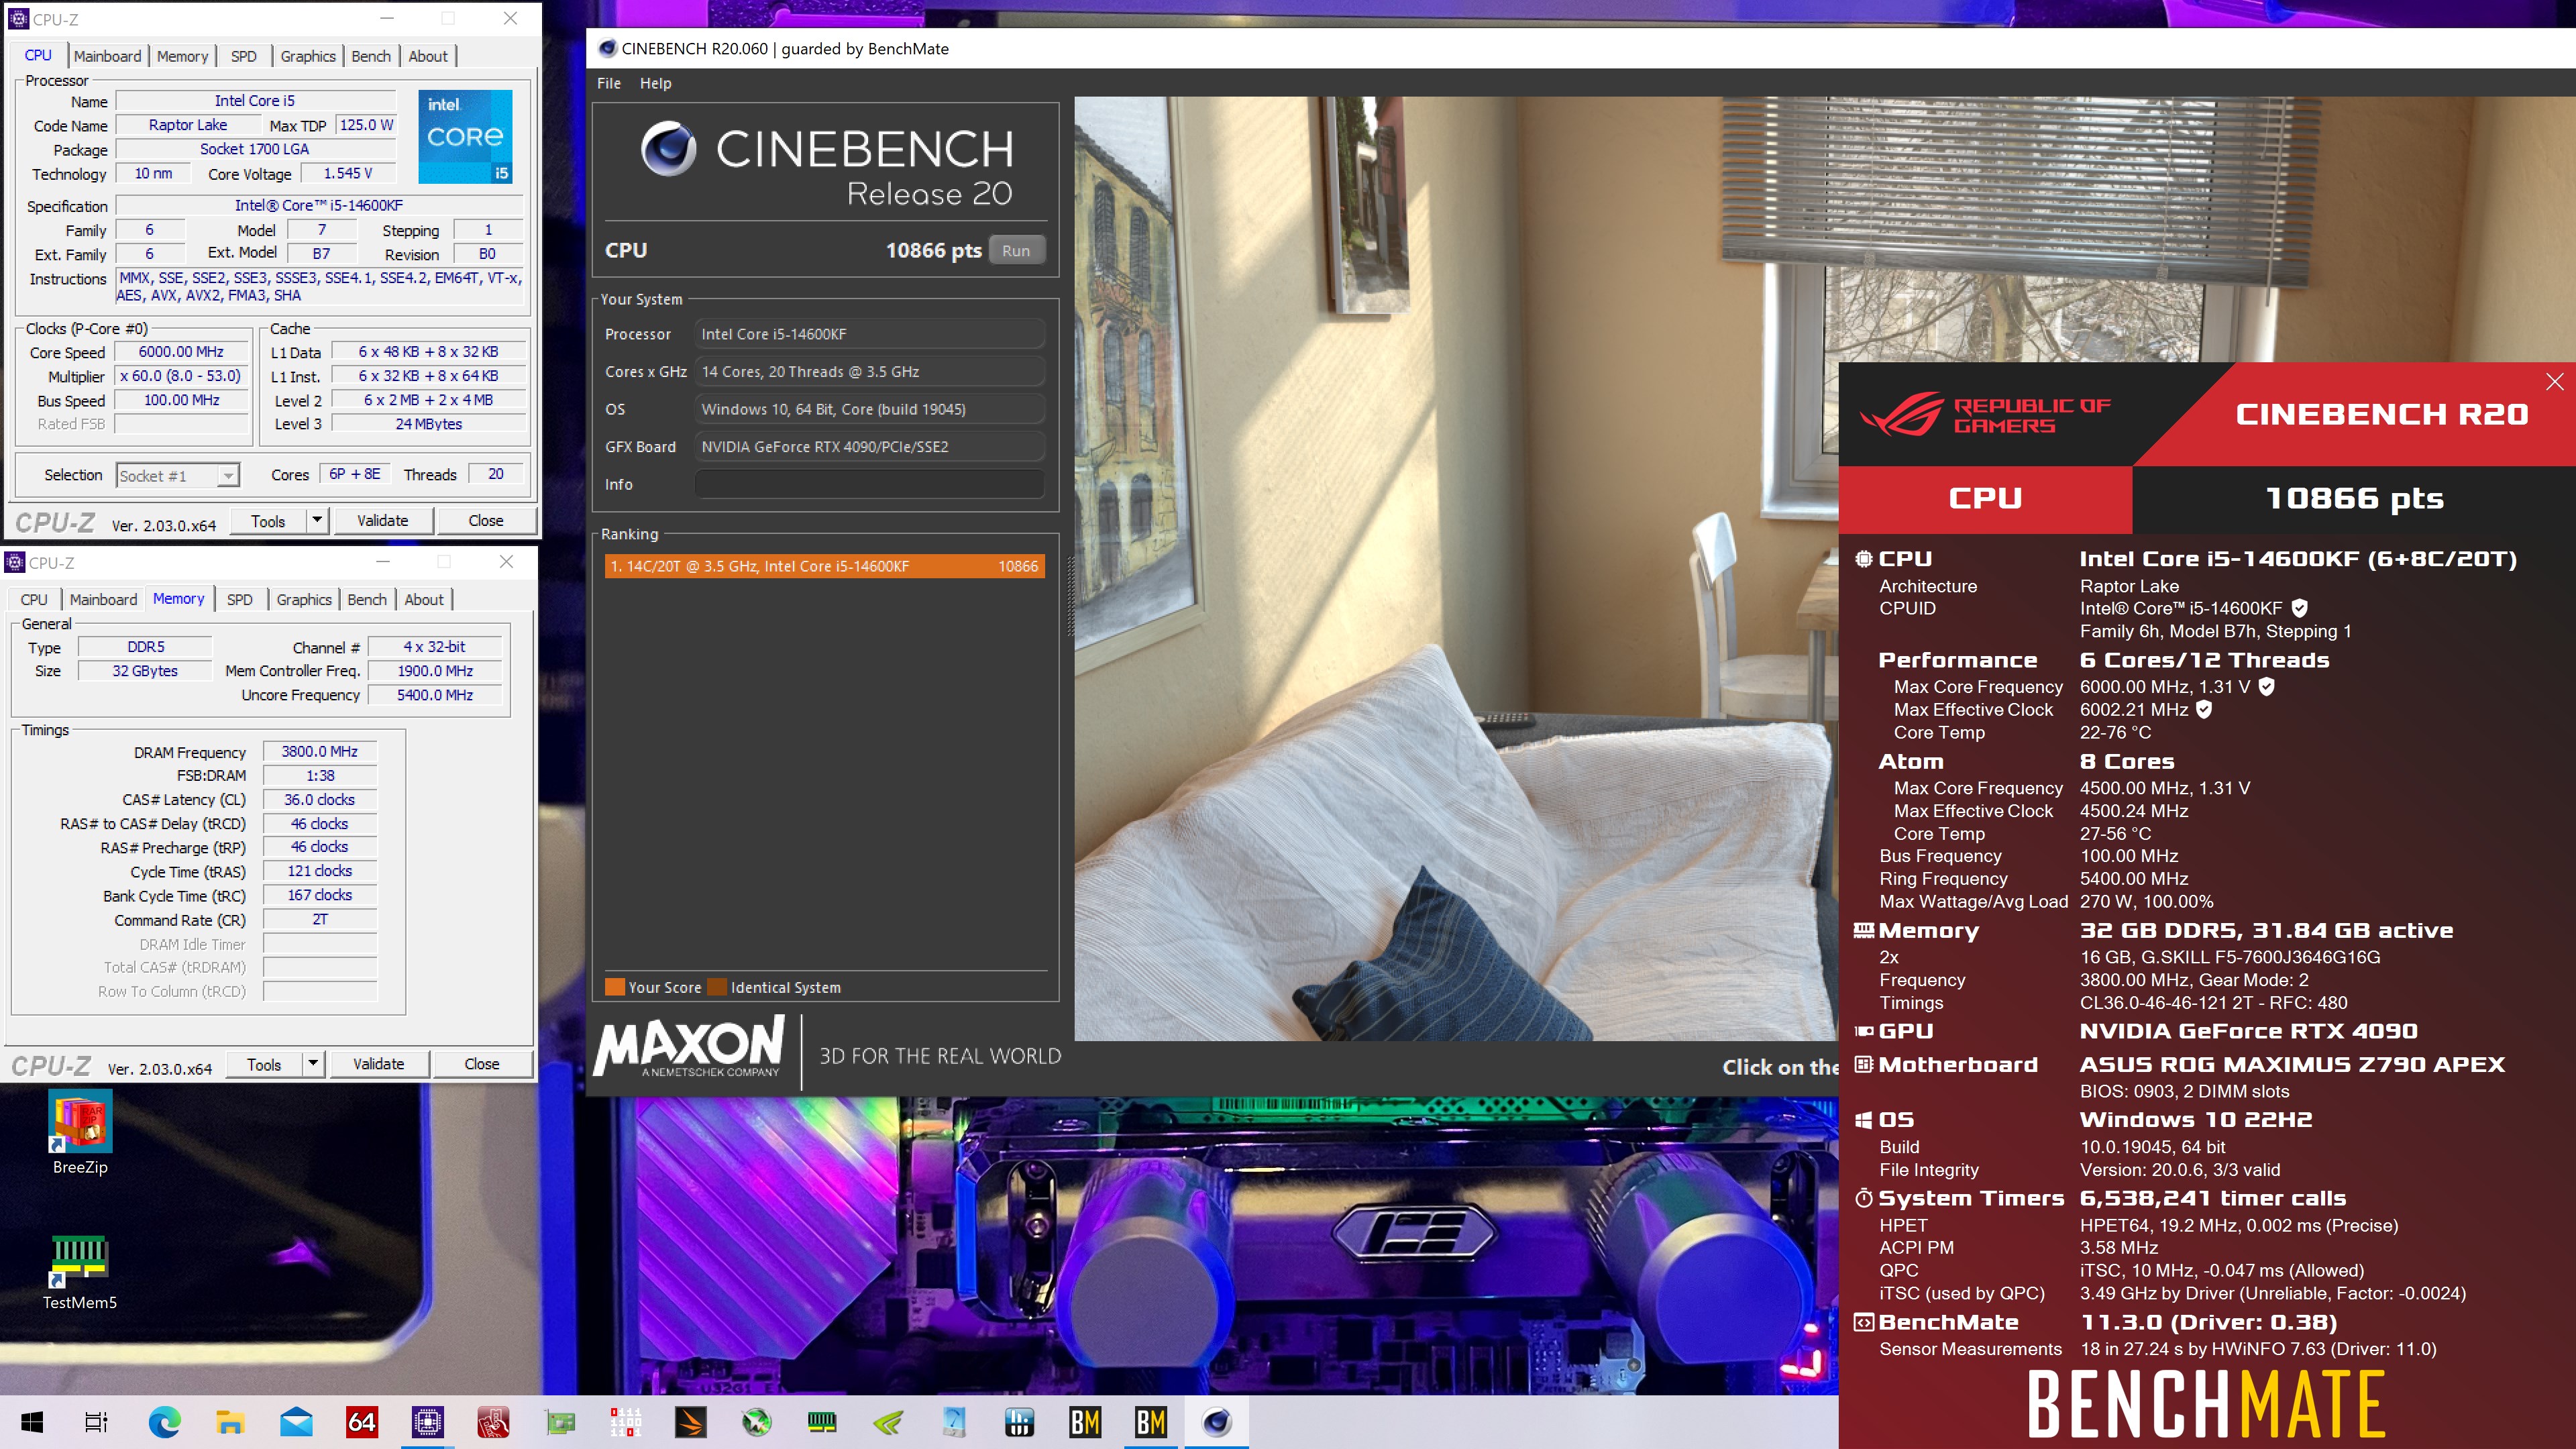The image size is (2576, 1449).
Task: Open SPD tab in CPU-Z processor window
Action: [244, 56]
